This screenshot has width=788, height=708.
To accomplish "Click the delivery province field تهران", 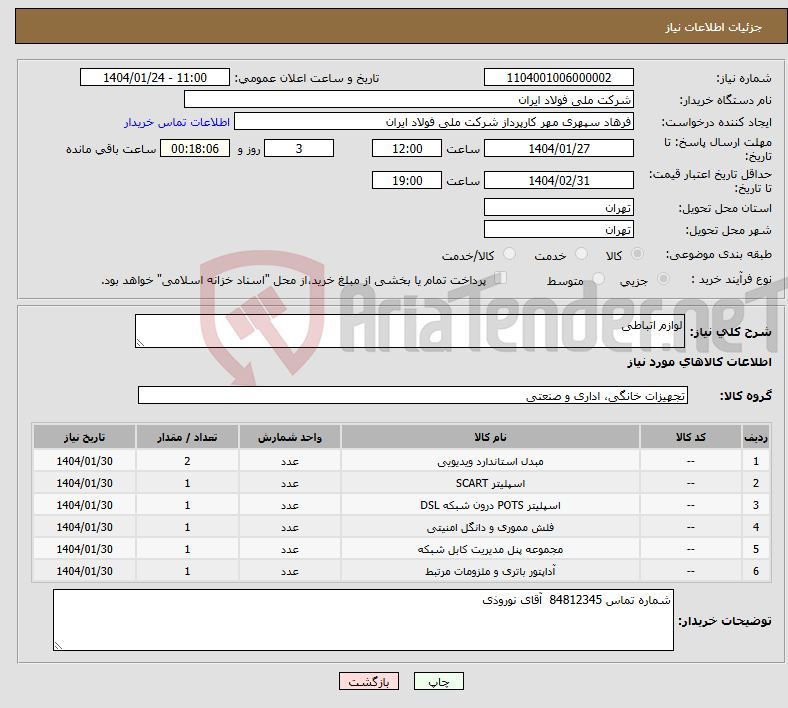I will point(558,207).
